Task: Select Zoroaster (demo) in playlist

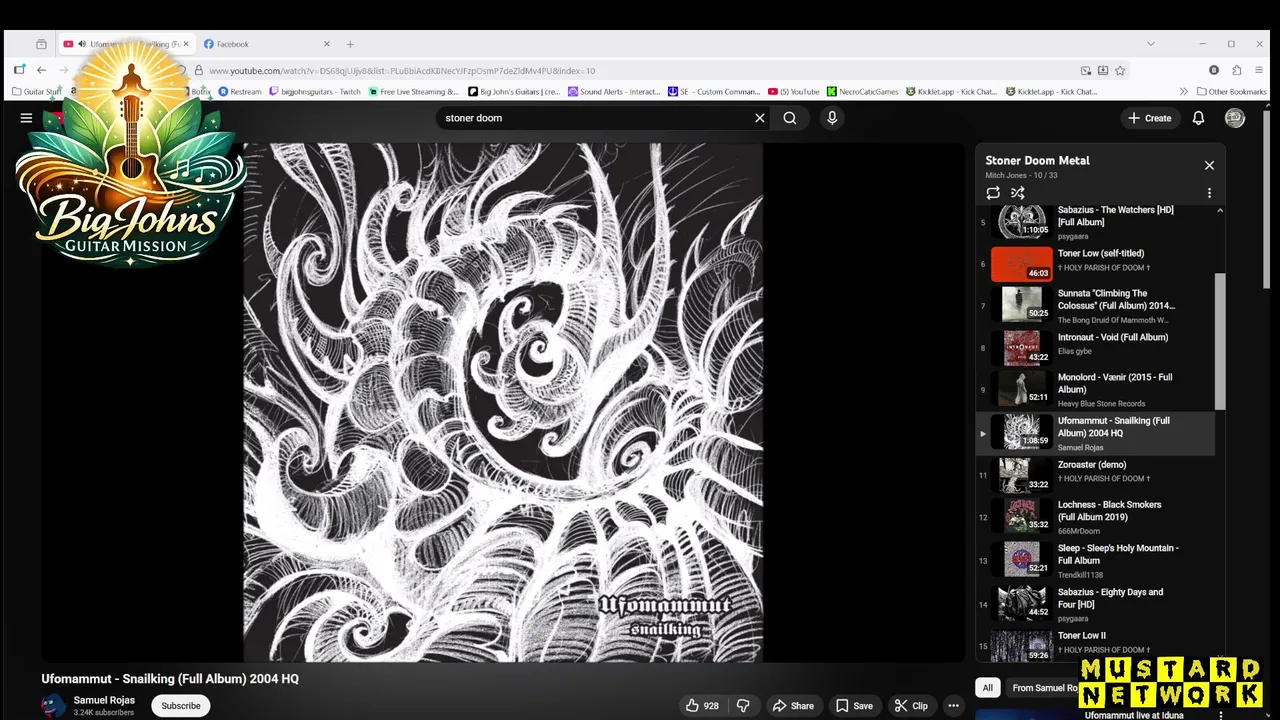Action: [1096, 475]
